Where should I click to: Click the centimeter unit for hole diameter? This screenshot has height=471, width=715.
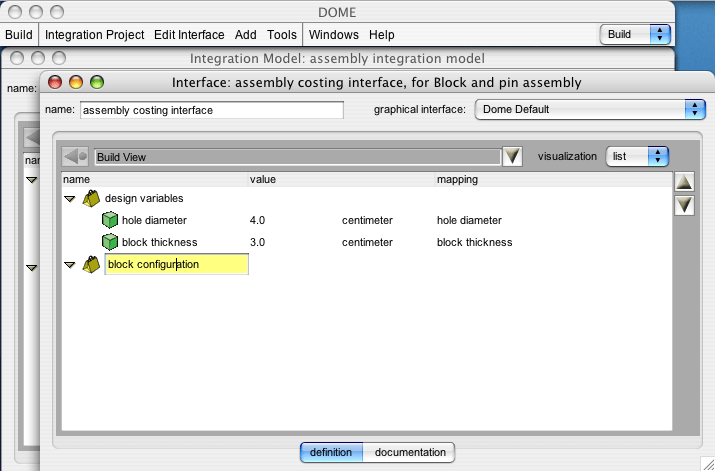367,221
